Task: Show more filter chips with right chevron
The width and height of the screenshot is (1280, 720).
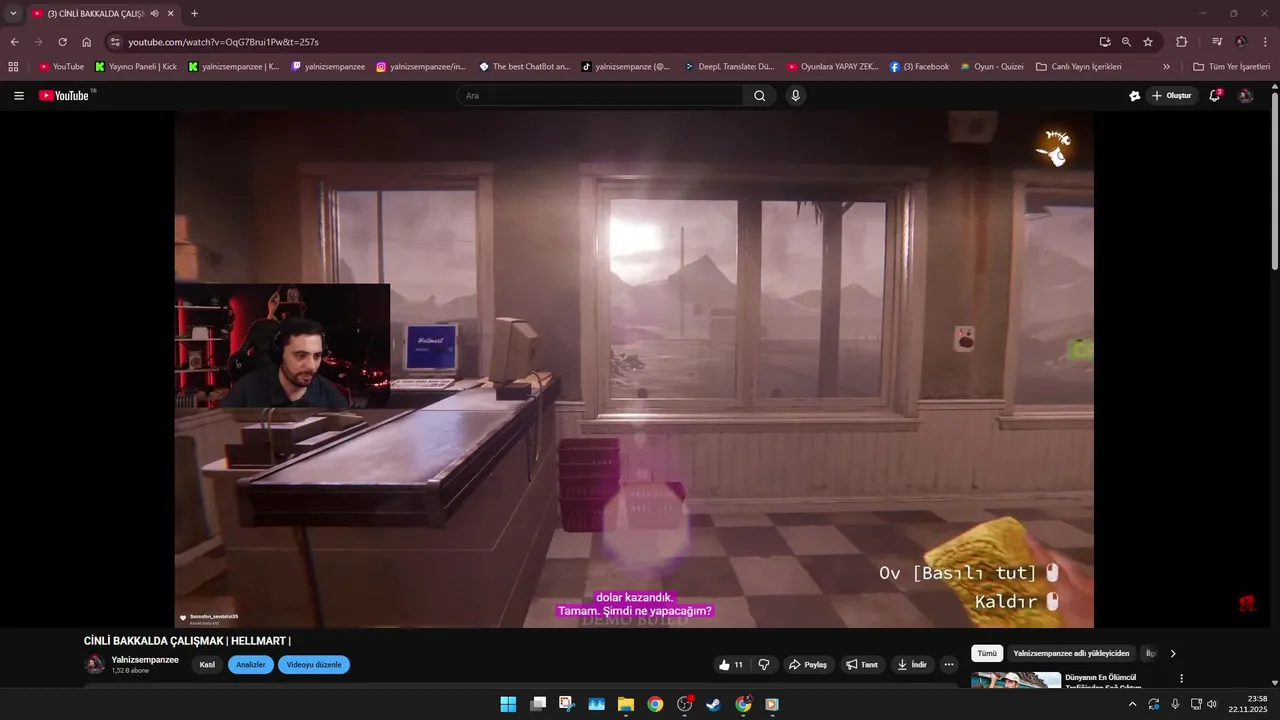Action: click(x=1173, y=654)
